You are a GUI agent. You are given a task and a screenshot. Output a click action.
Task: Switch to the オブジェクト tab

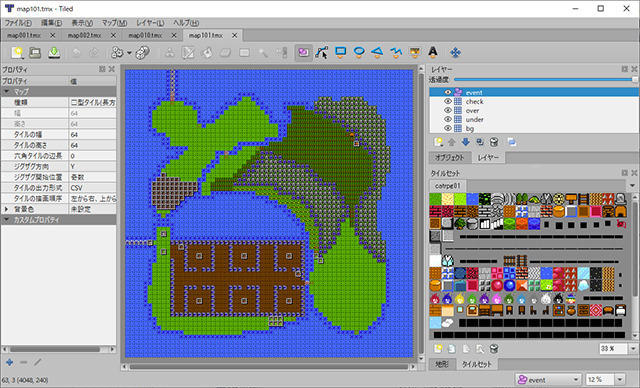(450, 157)
